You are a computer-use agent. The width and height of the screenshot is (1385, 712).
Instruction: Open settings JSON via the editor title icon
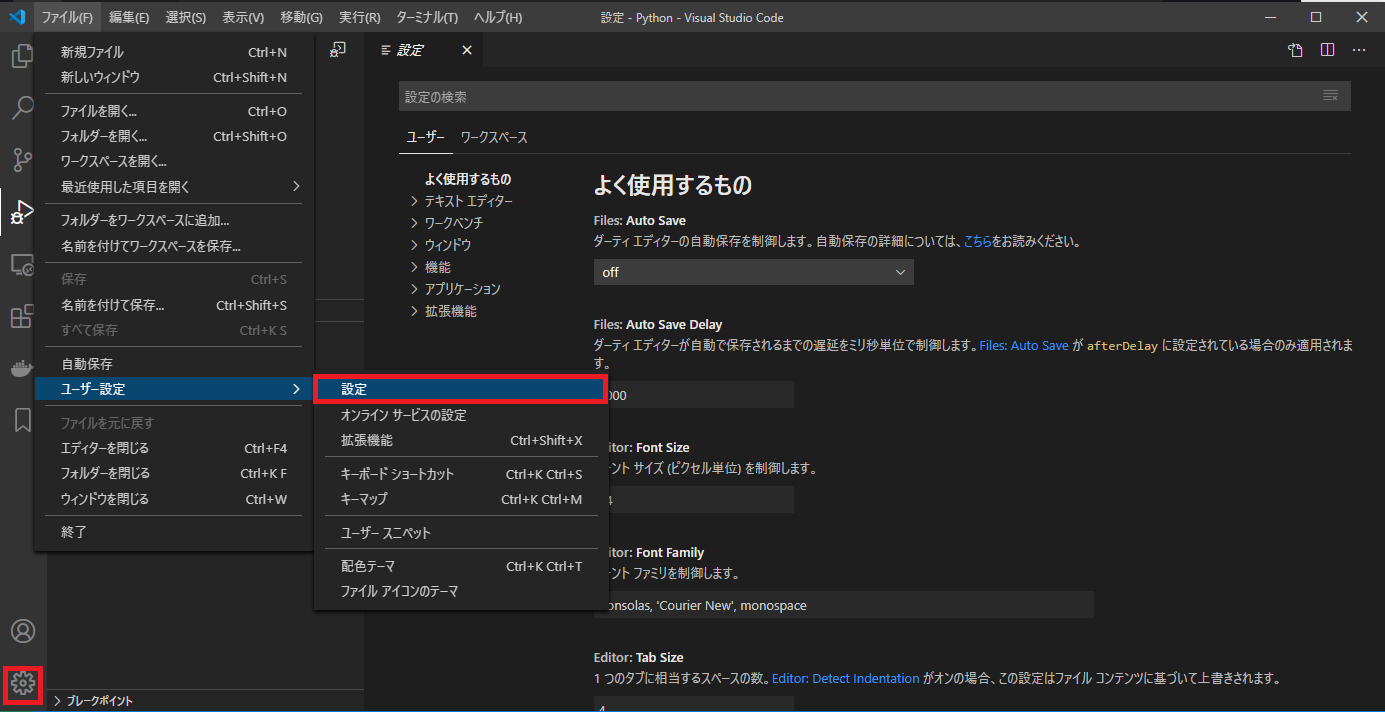(1295, 50)
